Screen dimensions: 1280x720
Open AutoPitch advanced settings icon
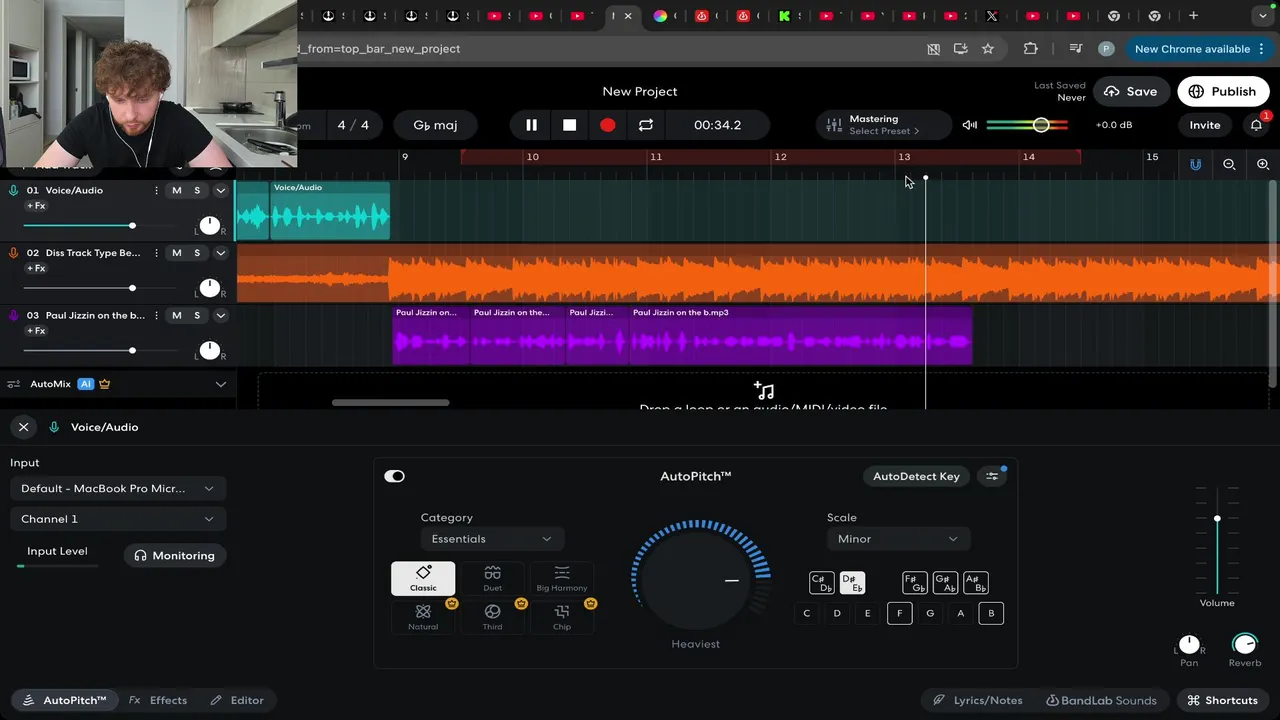tap(992, 476)
